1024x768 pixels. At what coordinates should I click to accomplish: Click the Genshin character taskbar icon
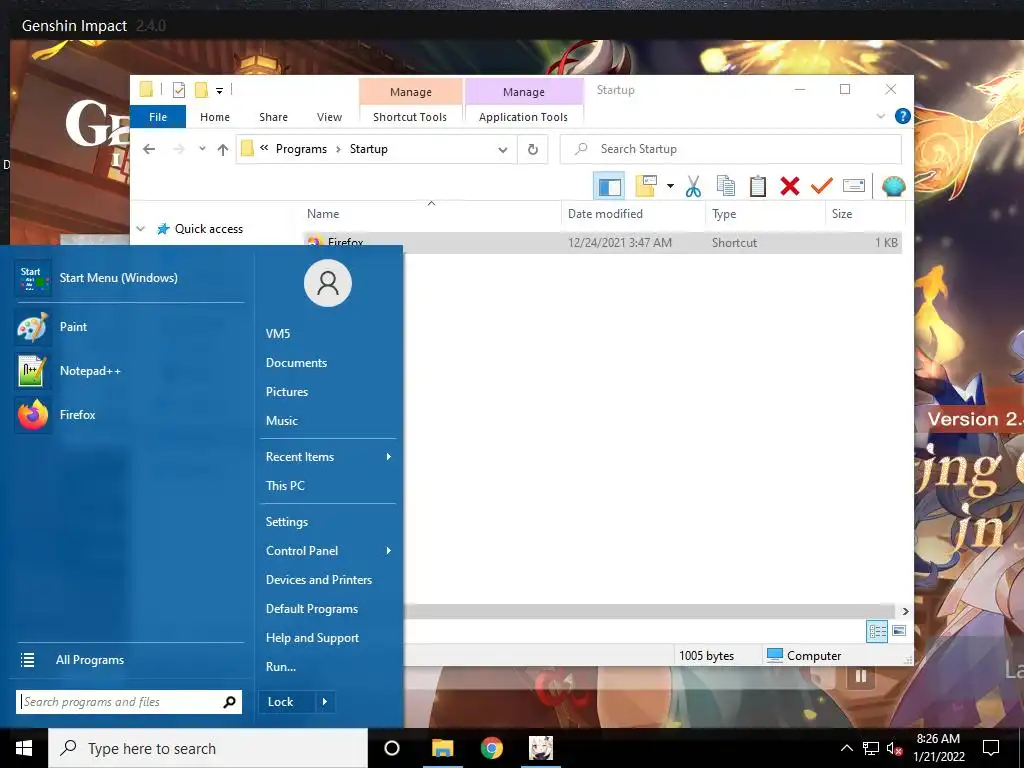[x=541, y=748]
